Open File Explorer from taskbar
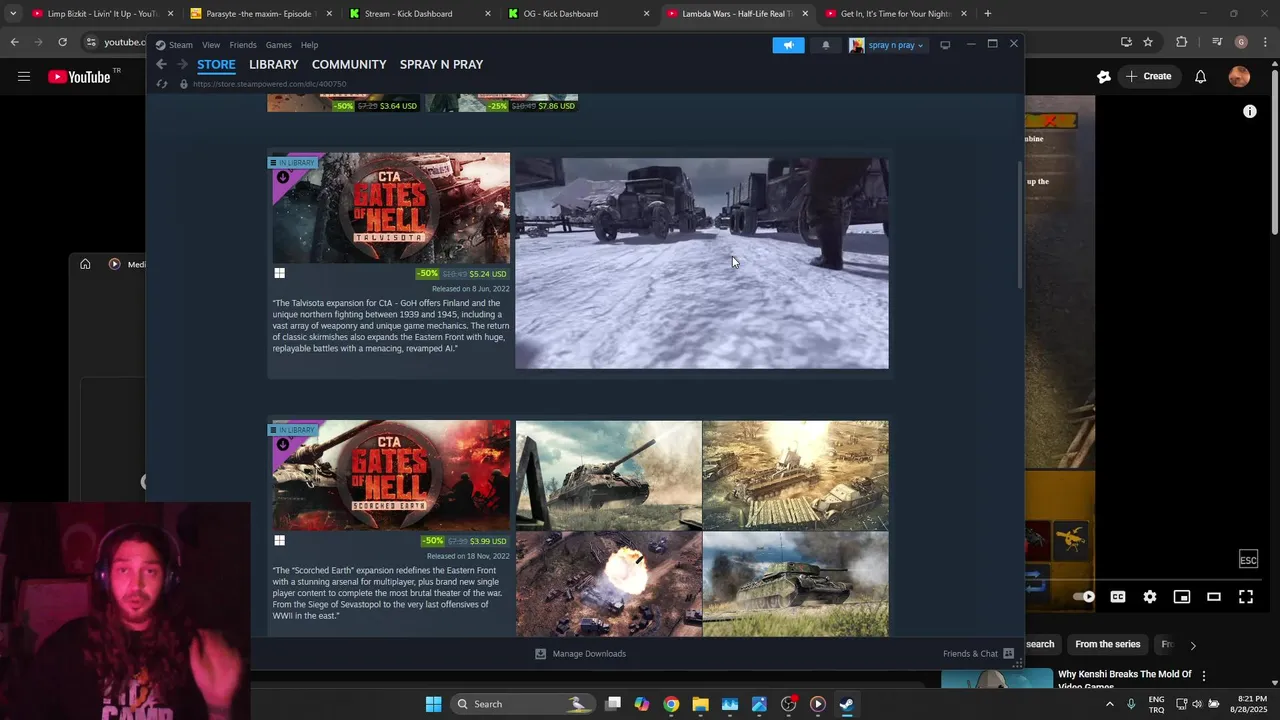Viewport: 1280px width, 720px height. click(700, 704)
